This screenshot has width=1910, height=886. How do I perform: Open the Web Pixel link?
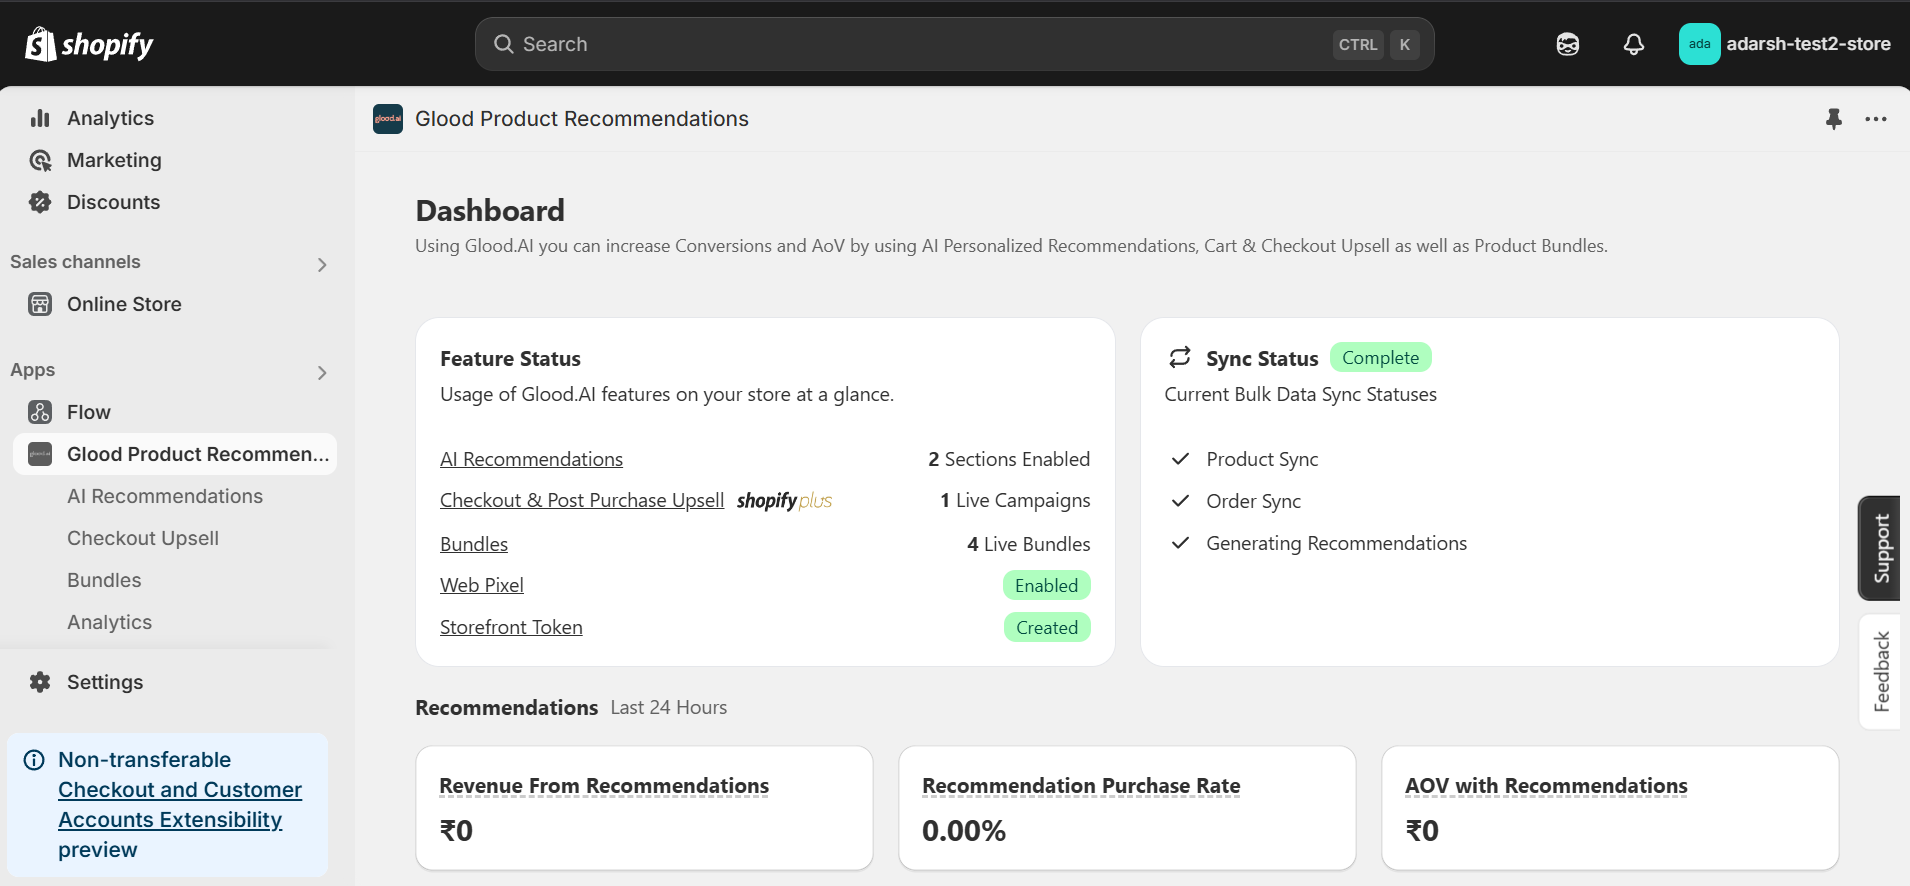click(x=482, y=585)
